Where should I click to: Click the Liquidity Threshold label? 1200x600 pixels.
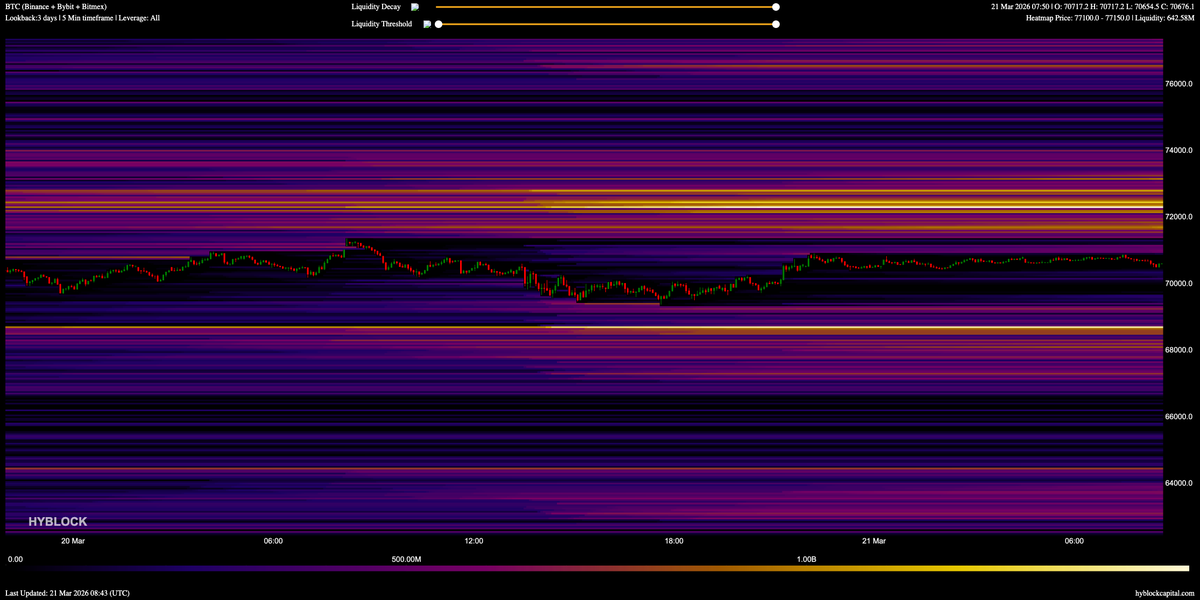(382, 24)
